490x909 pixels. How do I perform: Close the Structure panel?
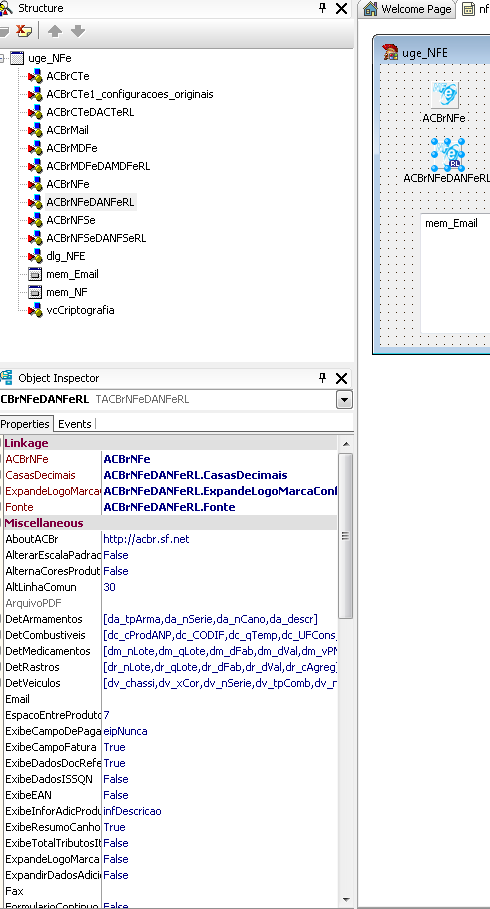pos(342,8)
